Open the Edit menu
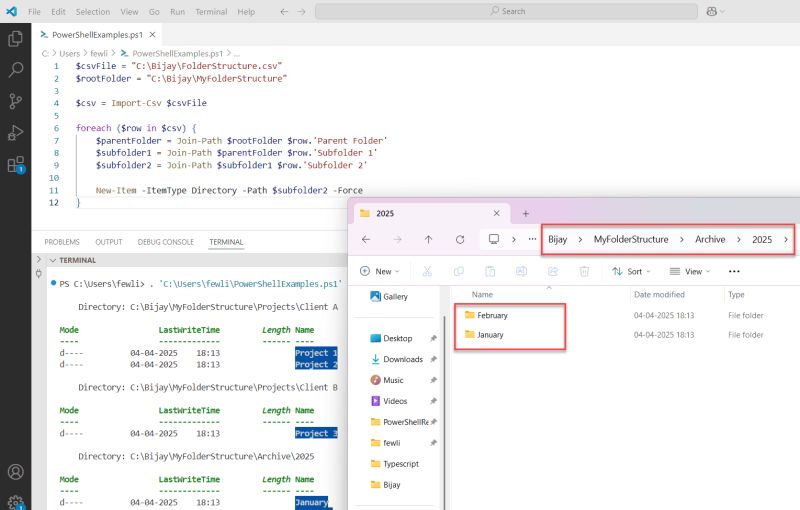Screen dimensions: 800x510 point(58,11)
